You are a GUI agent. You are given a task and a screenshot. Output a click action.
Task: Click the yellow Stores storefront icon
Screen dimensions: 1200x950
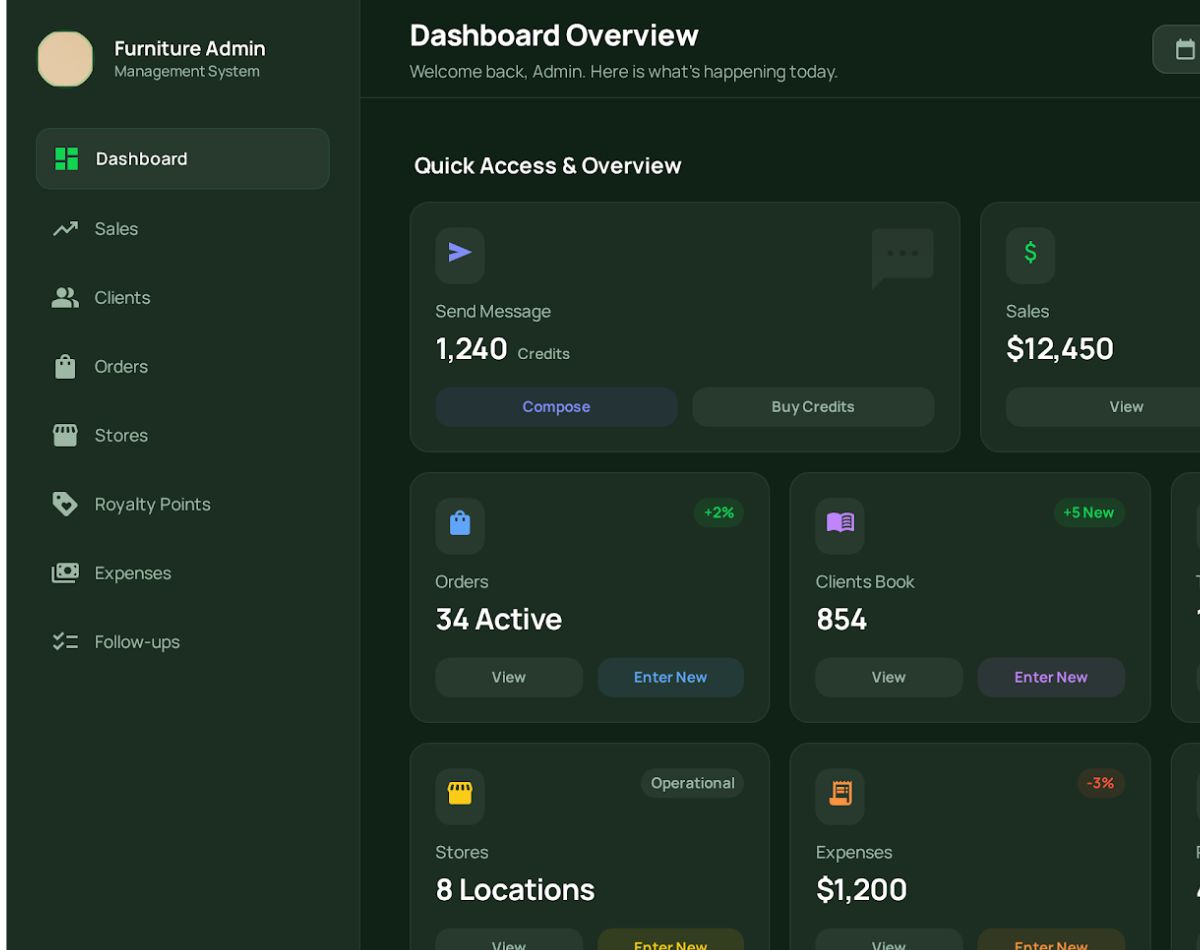click(x=460, y=794)
